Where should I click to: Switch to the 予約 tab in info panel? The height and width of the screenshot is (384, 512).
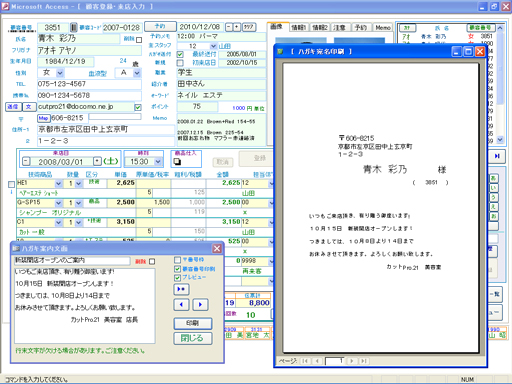pos(361,27)
